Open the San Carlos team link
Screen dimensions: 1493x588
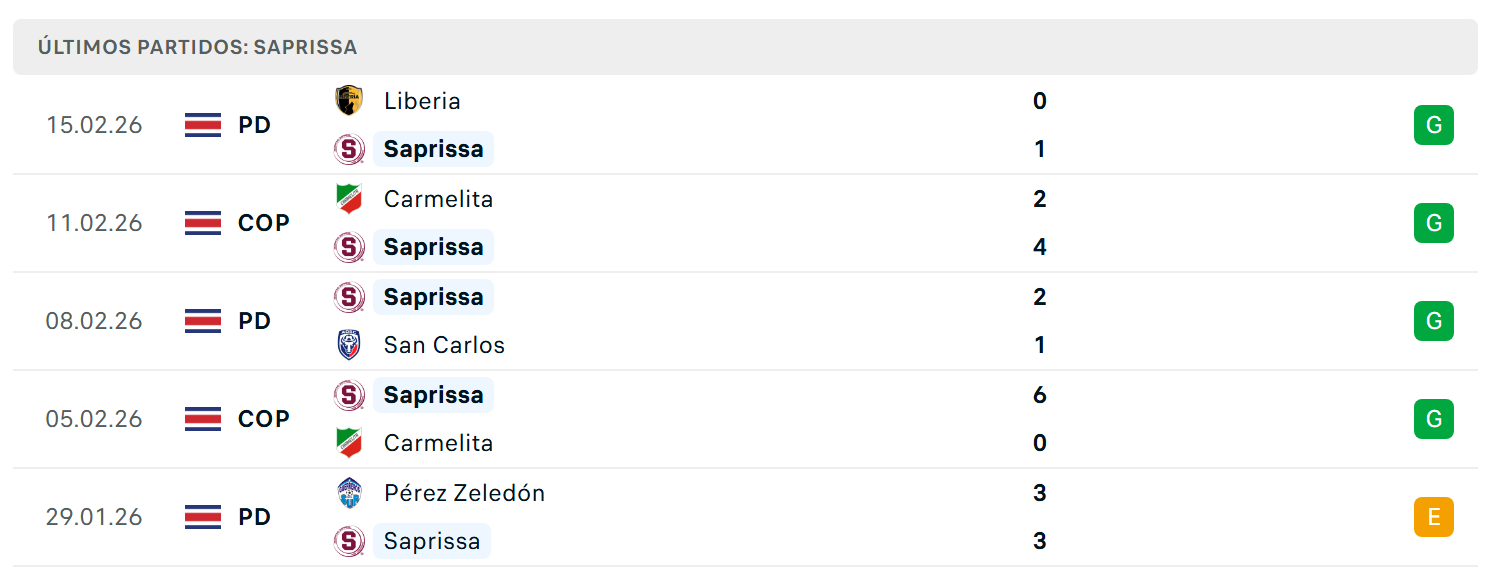coord(444,345)
